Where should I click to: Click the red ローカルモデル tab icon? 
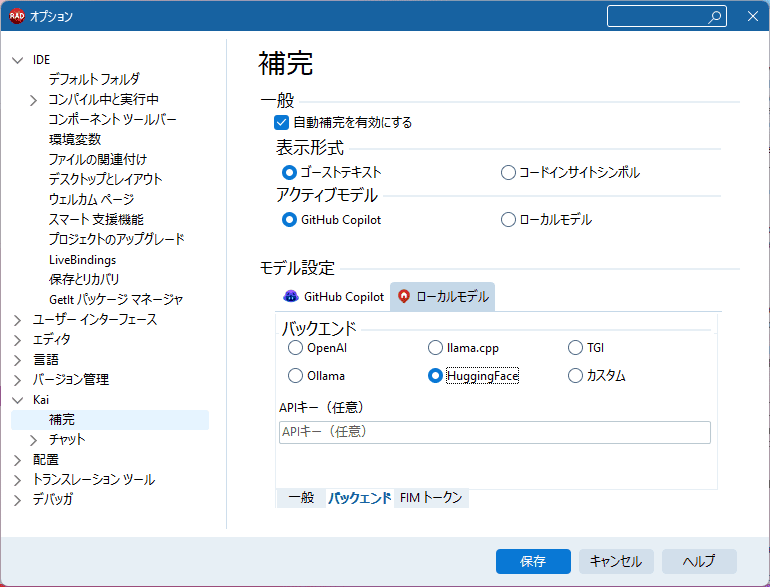tap(404, 296)
